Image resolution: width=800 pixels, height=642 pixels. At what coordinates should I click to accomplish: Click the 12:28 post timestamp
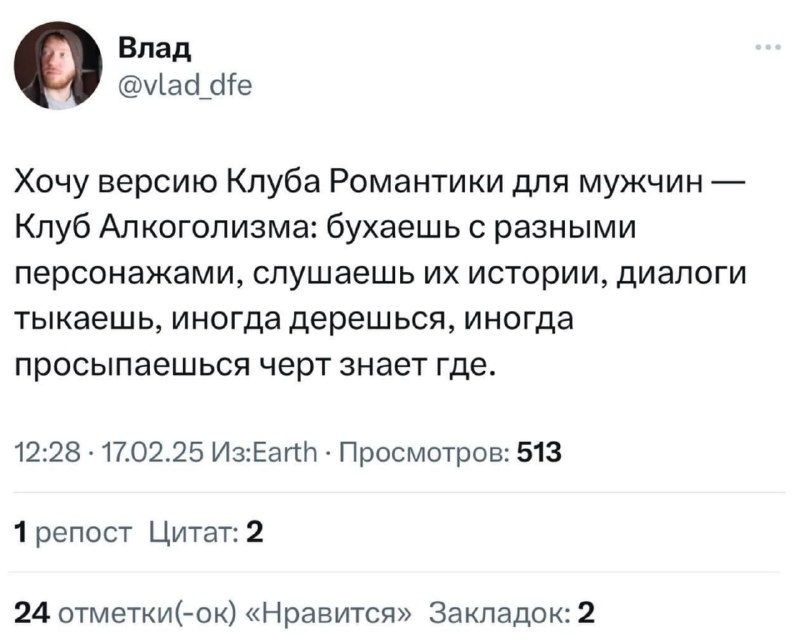point(47,453)
